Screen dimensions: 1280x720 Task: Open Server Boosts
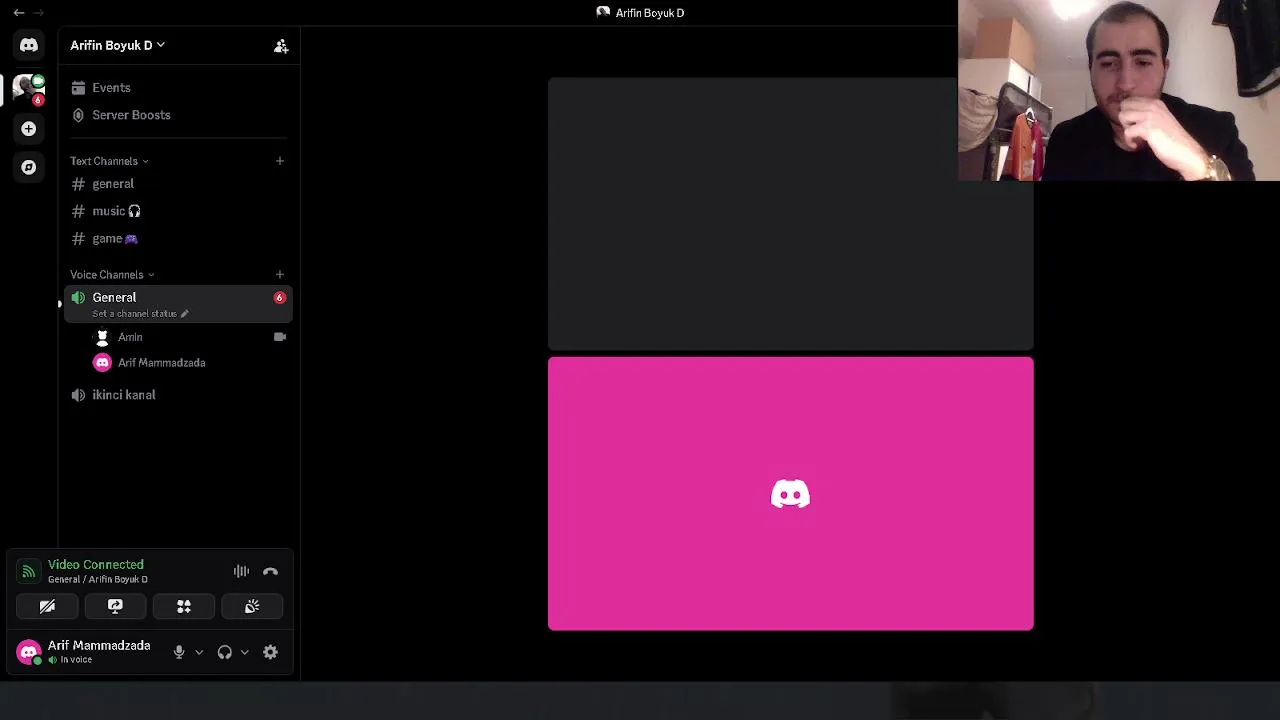pos(178,115)
